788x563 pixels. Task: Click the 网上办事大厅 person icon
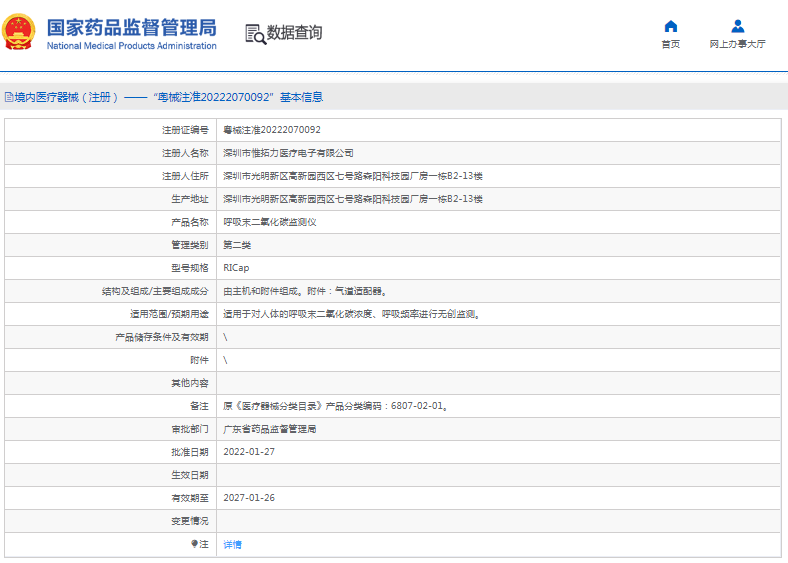(737, 26)
